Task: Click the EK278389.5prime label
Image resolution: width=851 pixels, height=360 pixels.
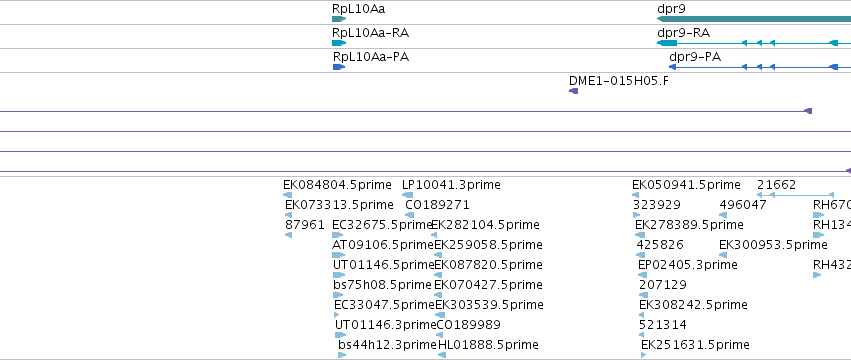Action: click(x=689, y=225)
